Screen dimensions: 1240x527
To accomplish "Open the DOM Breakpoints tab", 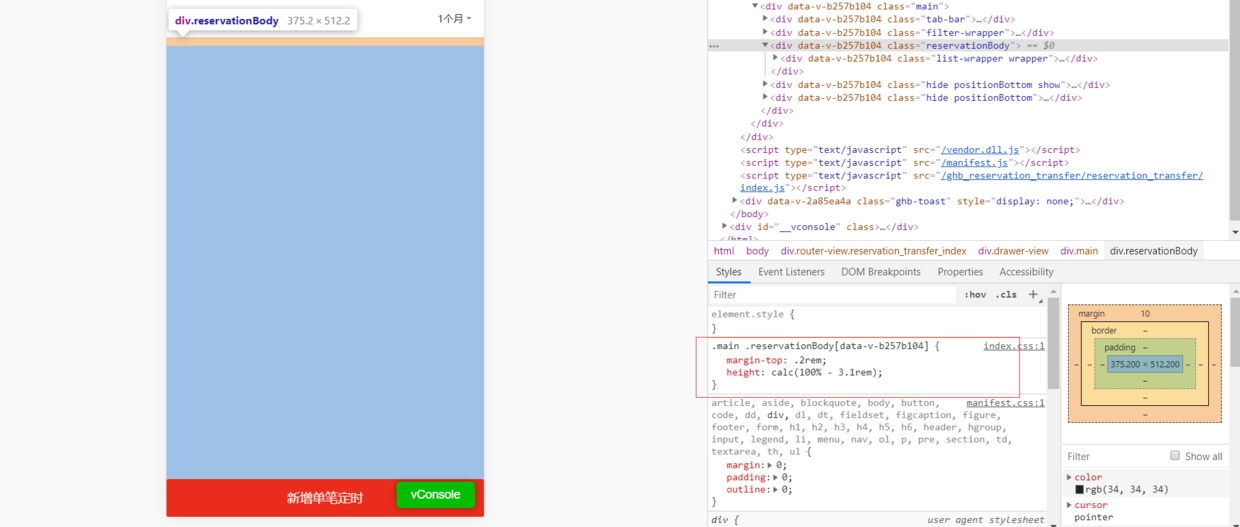I will 881,272.
